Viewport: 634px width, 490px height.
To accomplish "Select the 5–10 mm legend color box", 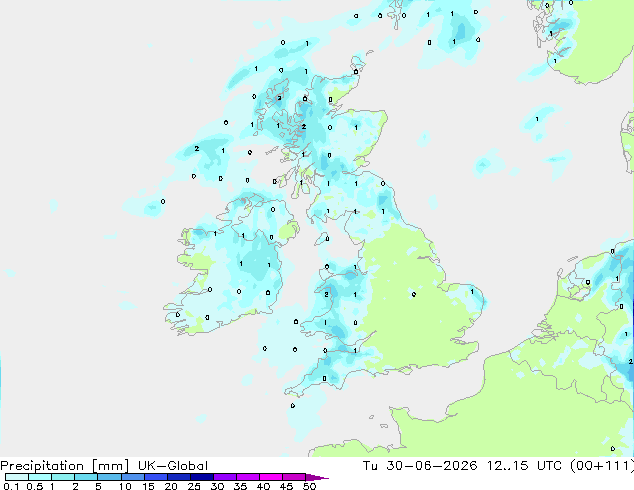I will pyautogui.click(x=109, y=477).
